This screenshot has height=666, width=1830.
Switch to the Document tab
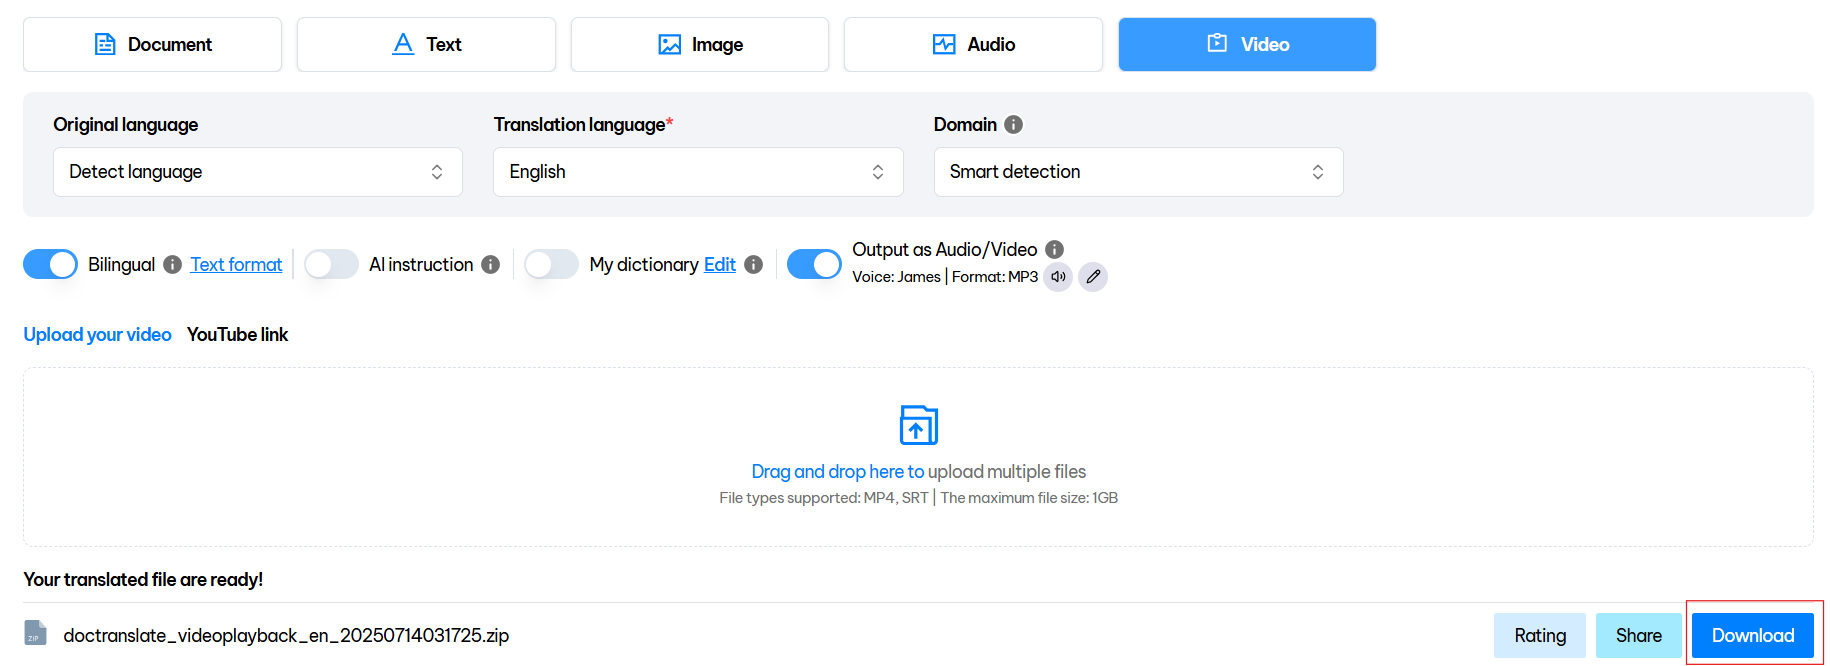152,45
